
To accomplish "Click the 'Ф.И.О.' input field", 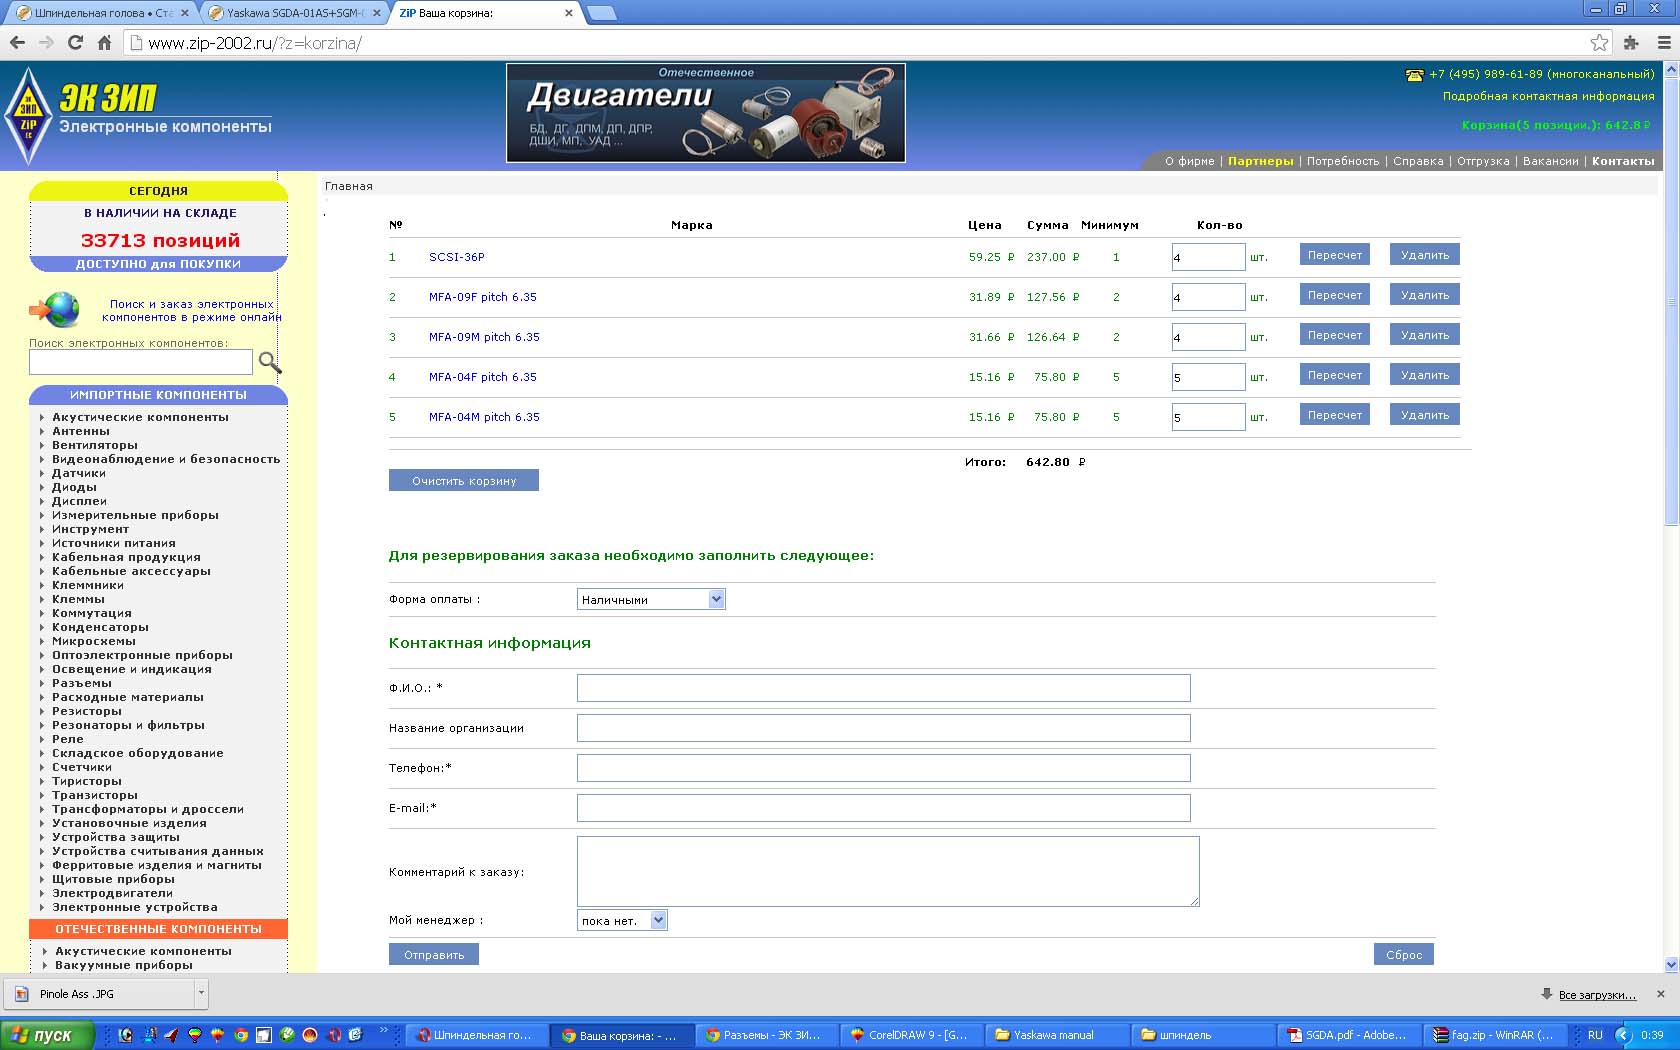I will 884,688.
